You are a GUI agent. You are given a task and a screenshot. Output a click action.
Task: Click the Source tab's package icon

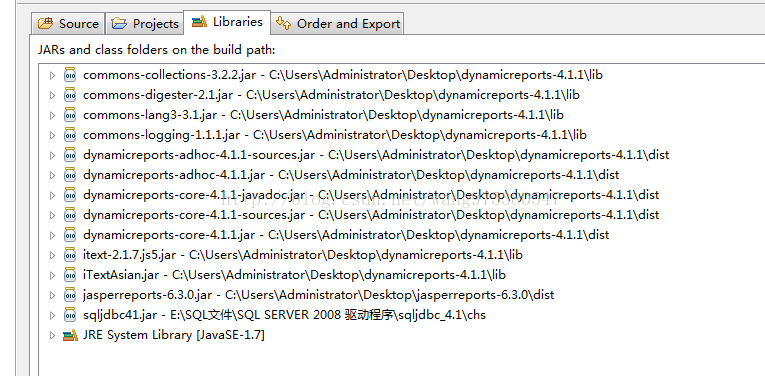pos(45,23)
